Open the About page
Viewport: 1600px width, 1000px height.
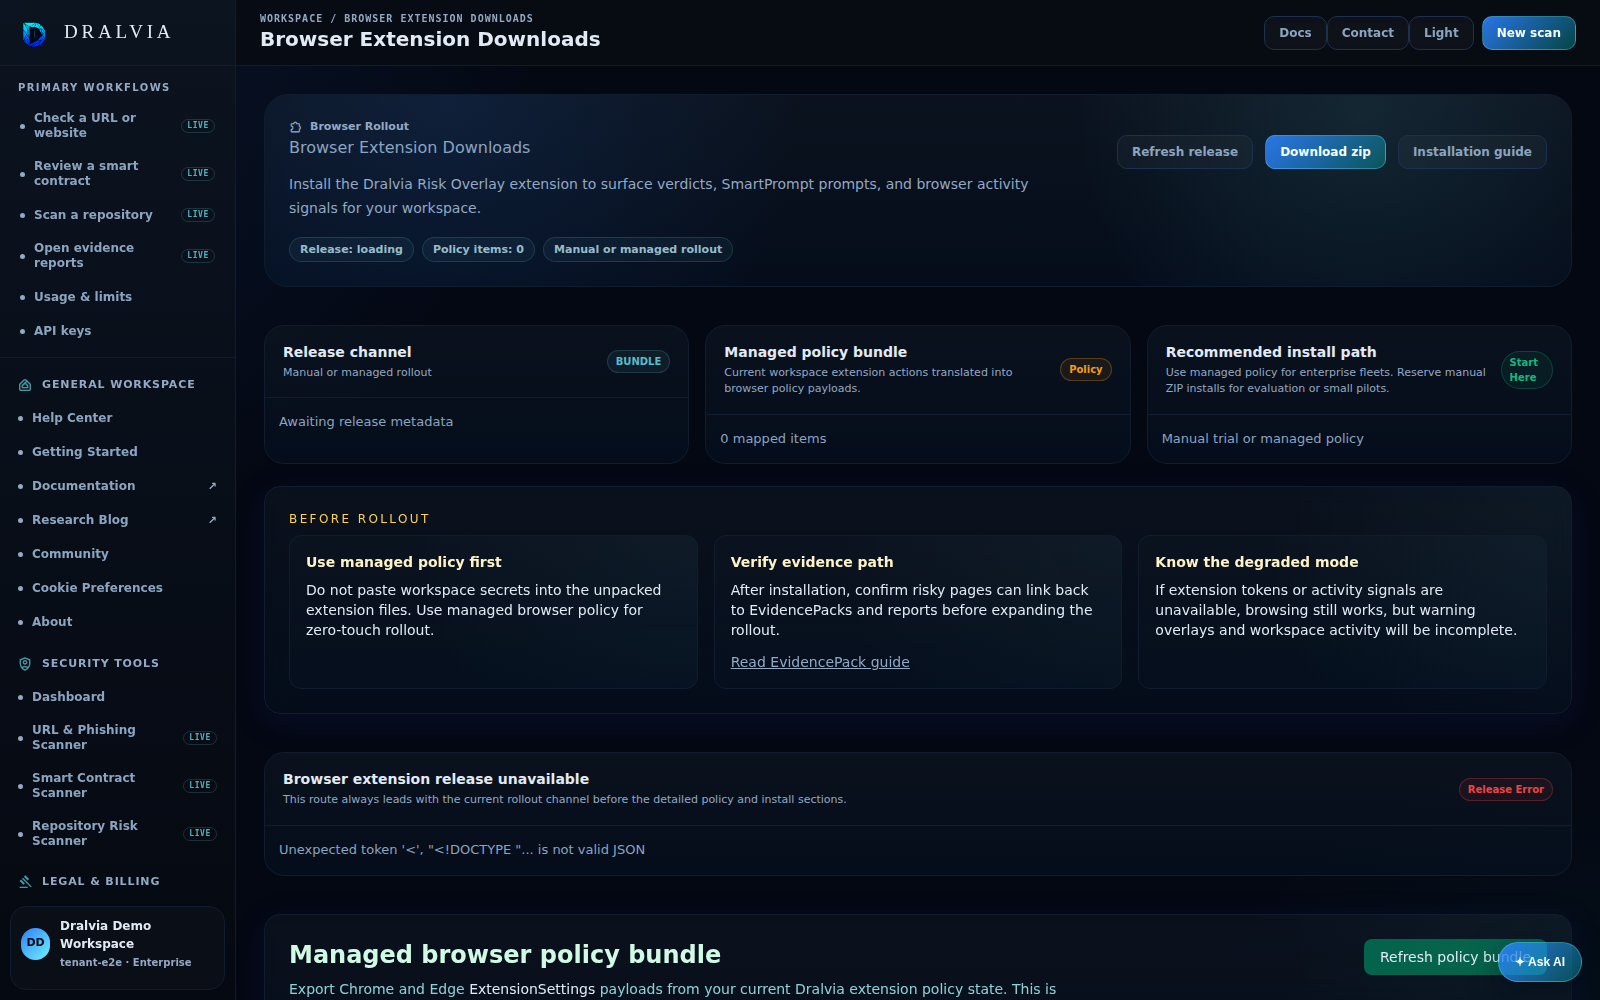click(118, 622)
